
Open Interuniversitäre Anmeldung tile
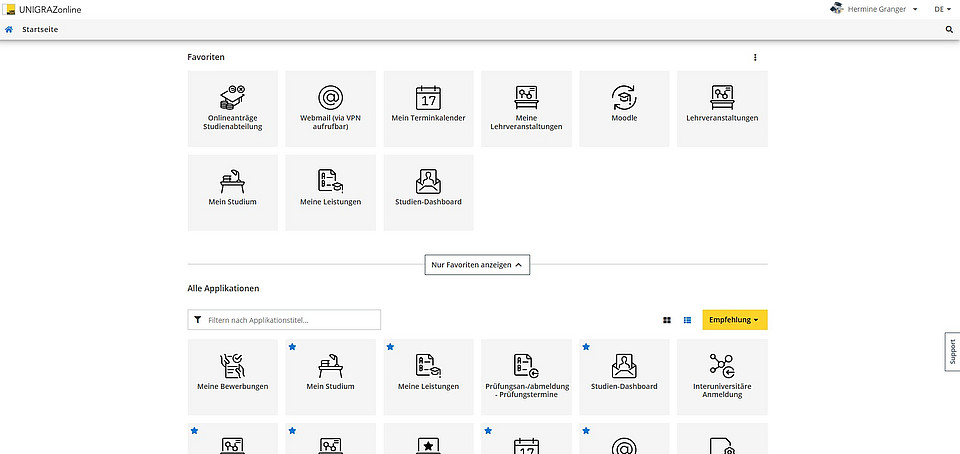click(722, 378)
